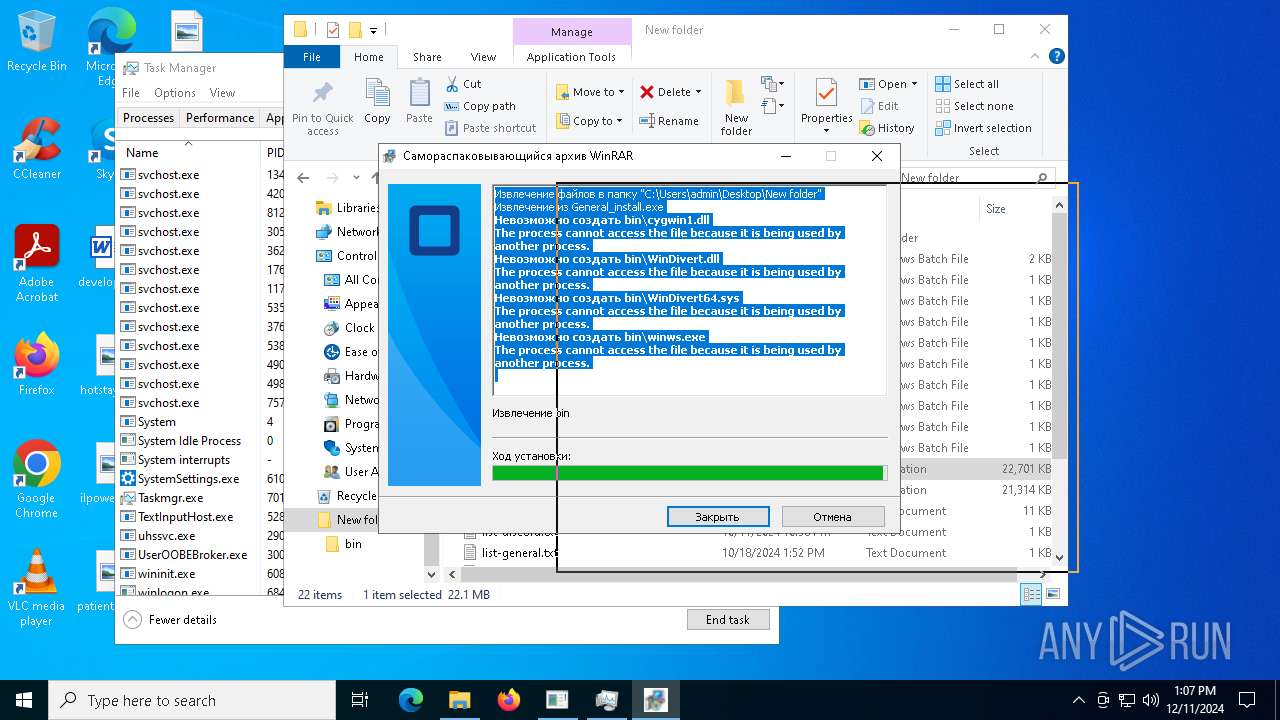Viewport: 1280px width, 720px height.
Task: Collapse the ribbon with the chevron
Action: [x=1037, y=57]
